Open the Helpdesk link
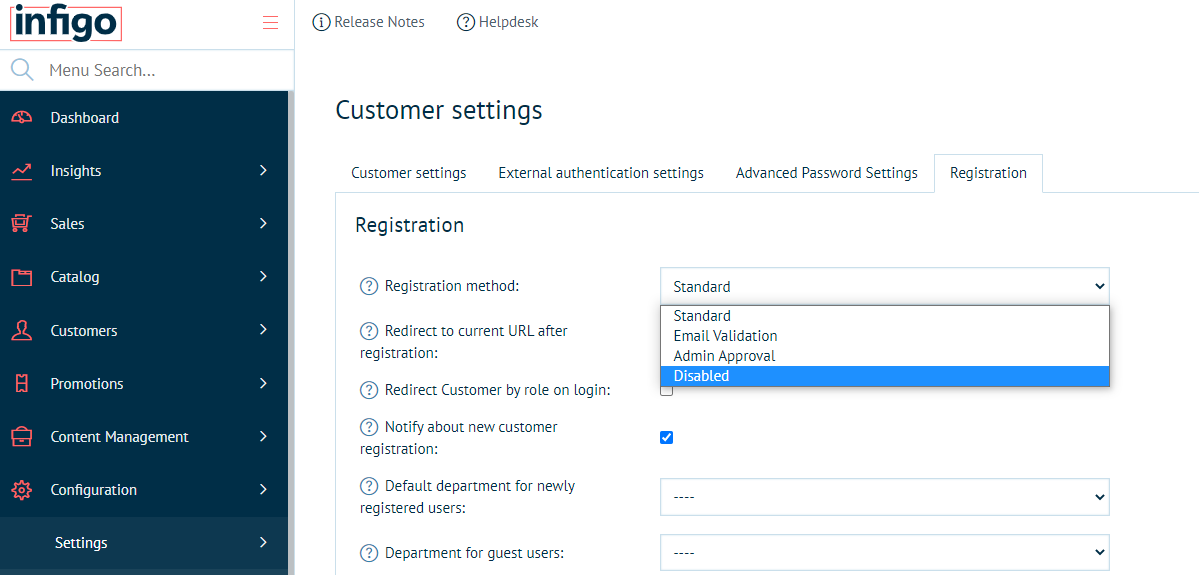The height and width of the screenshot is (575, 1199). pos(498,22)
